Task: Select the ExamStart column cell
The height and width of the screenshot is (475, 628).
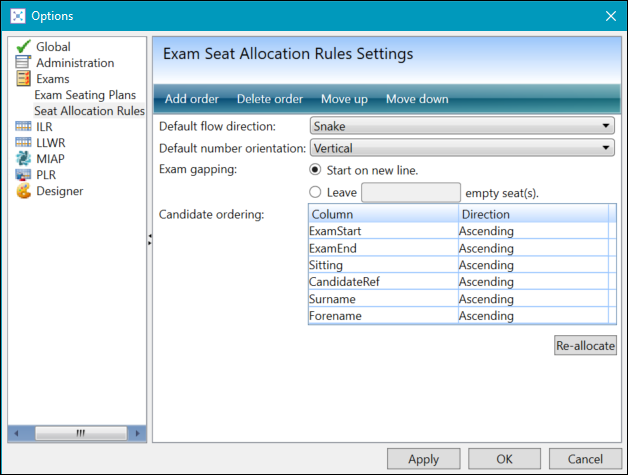Action: click(x=383, y=231)
